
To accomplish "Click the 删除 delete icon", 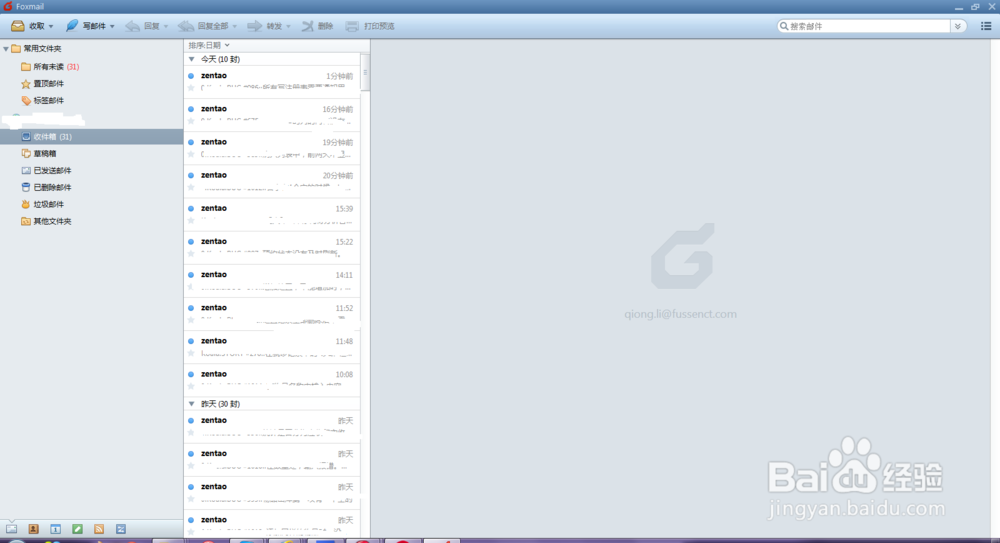I will [x=307, y=26].
